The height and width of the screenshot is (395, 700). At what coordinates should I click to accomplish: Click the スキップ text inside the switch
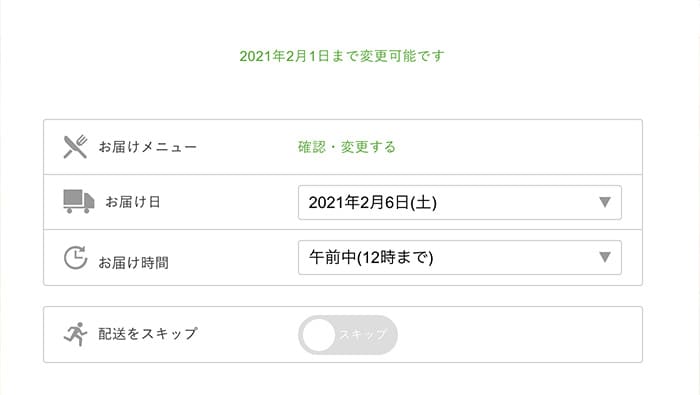click(362, 335)
